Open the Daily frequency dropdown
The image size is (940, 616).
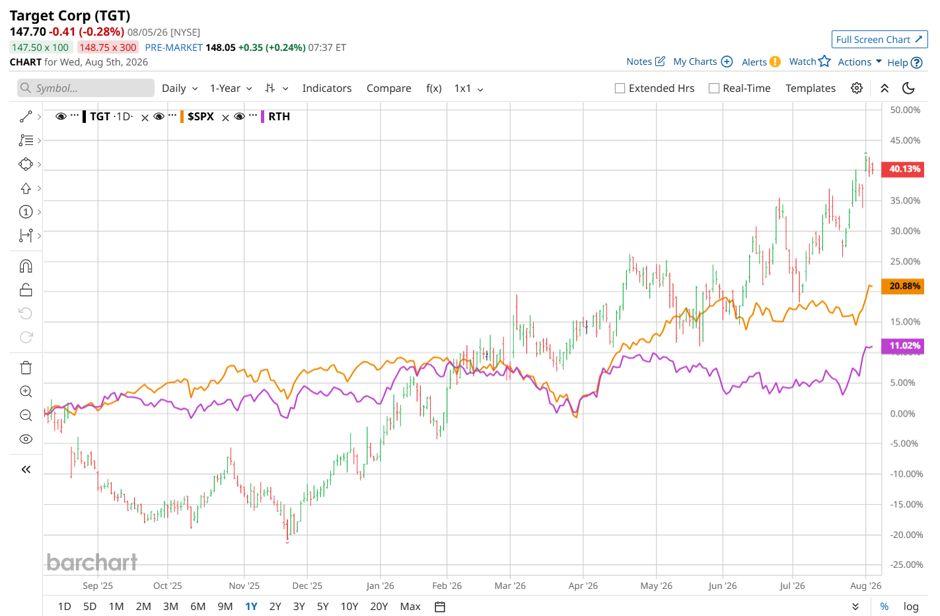pos(179,88)
